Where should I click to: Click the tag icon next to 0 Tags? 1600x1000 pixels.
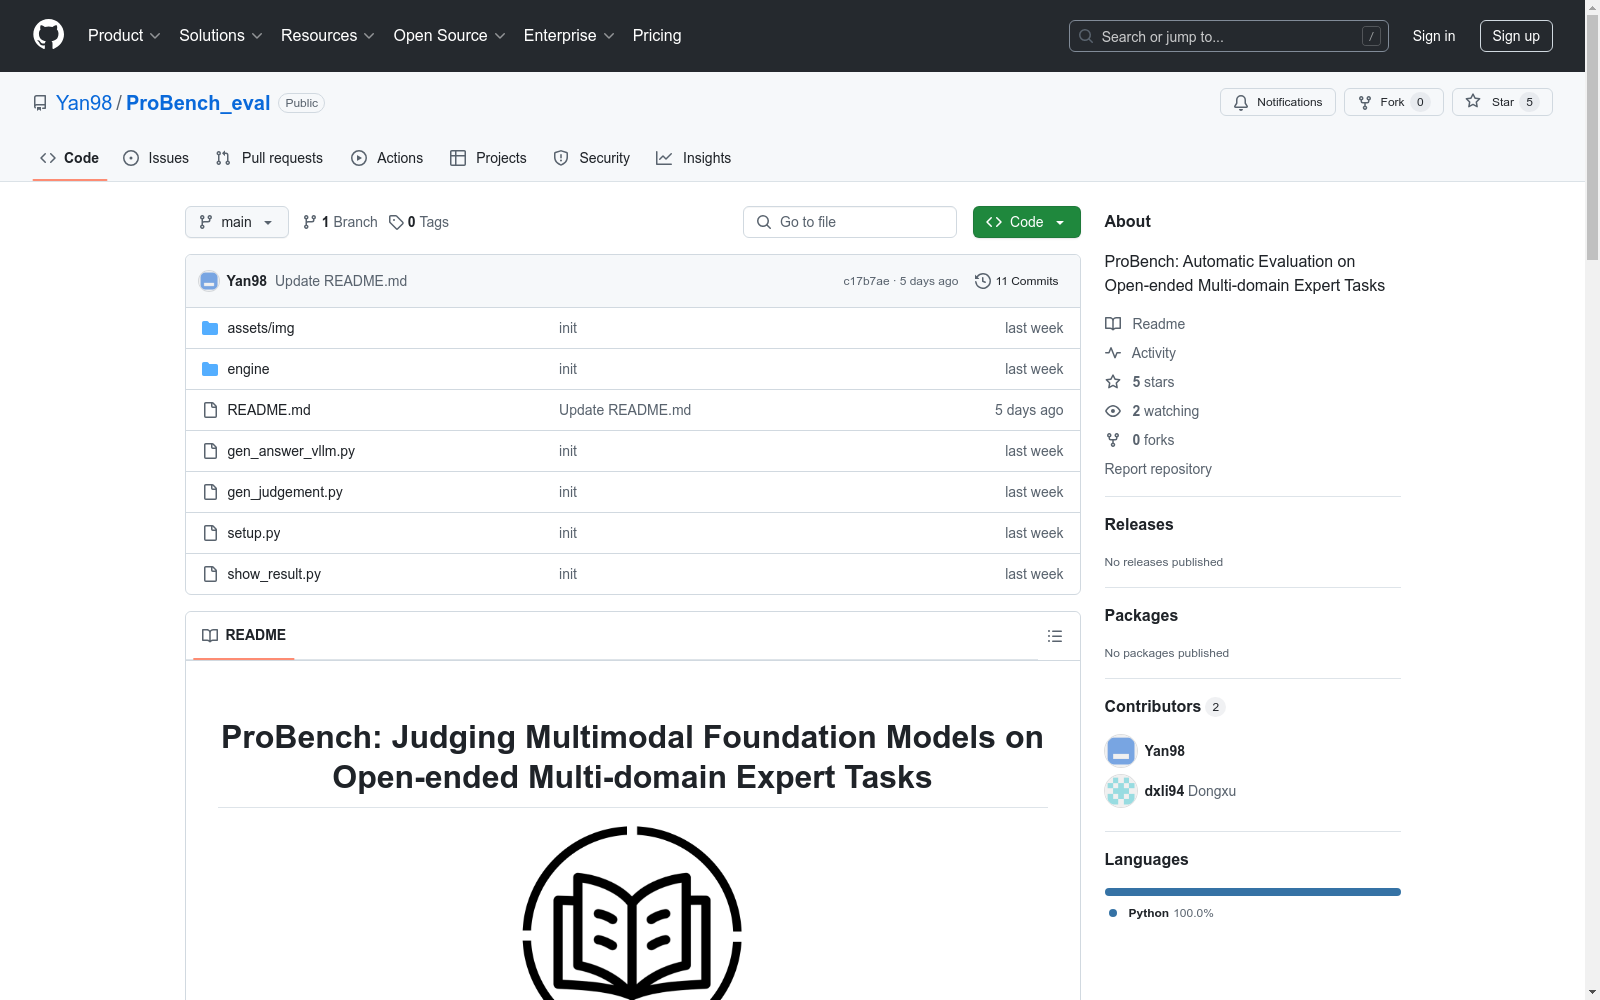pos(396,222)
